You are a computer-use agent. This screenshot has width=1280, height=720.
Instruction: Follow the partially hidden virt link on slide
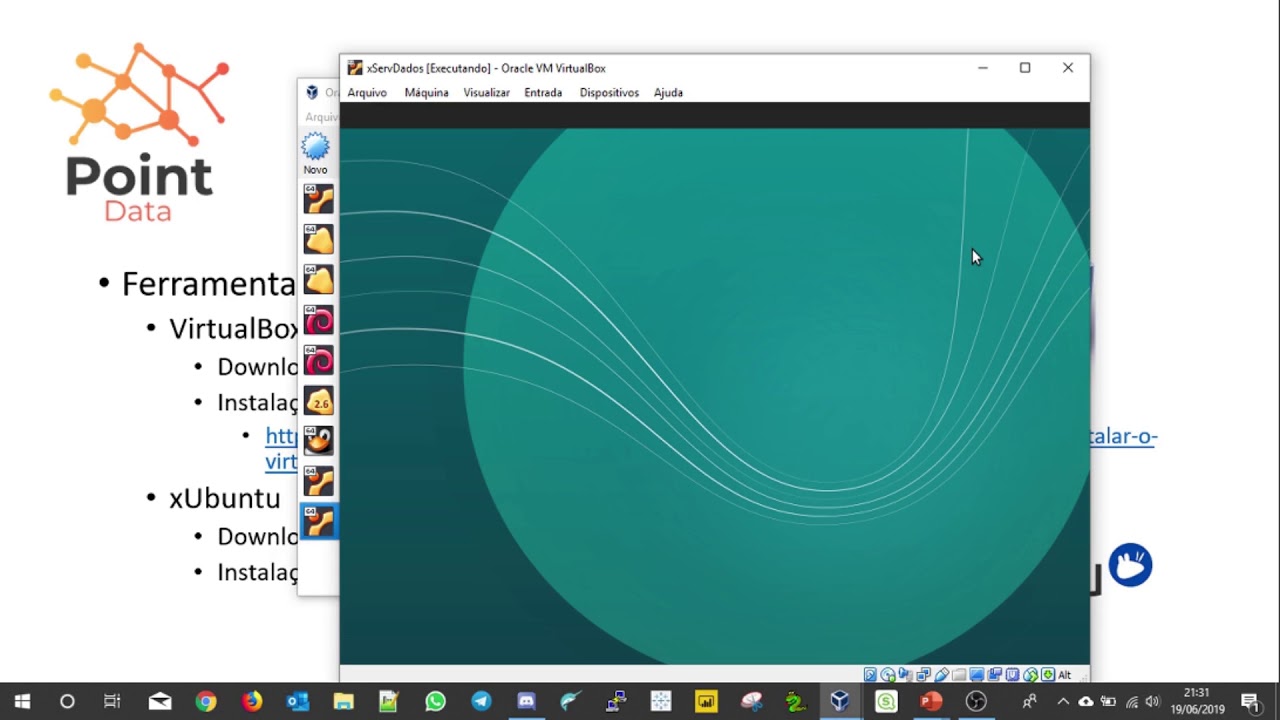click(x=281, y=461)
